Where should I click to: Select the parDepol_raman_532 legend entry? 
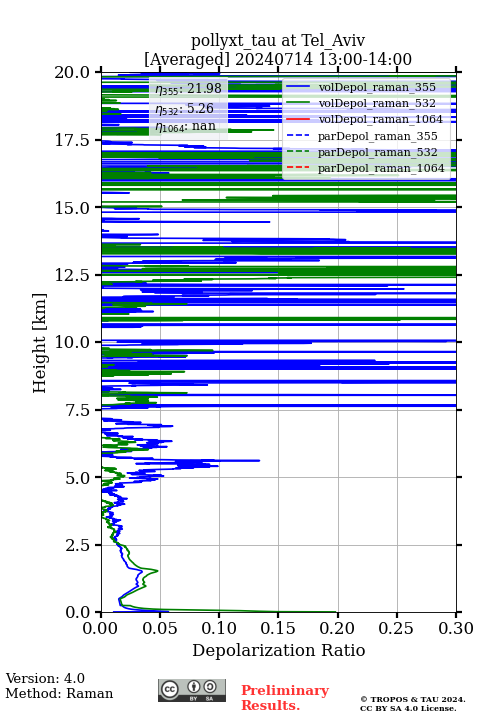[362, 152]
